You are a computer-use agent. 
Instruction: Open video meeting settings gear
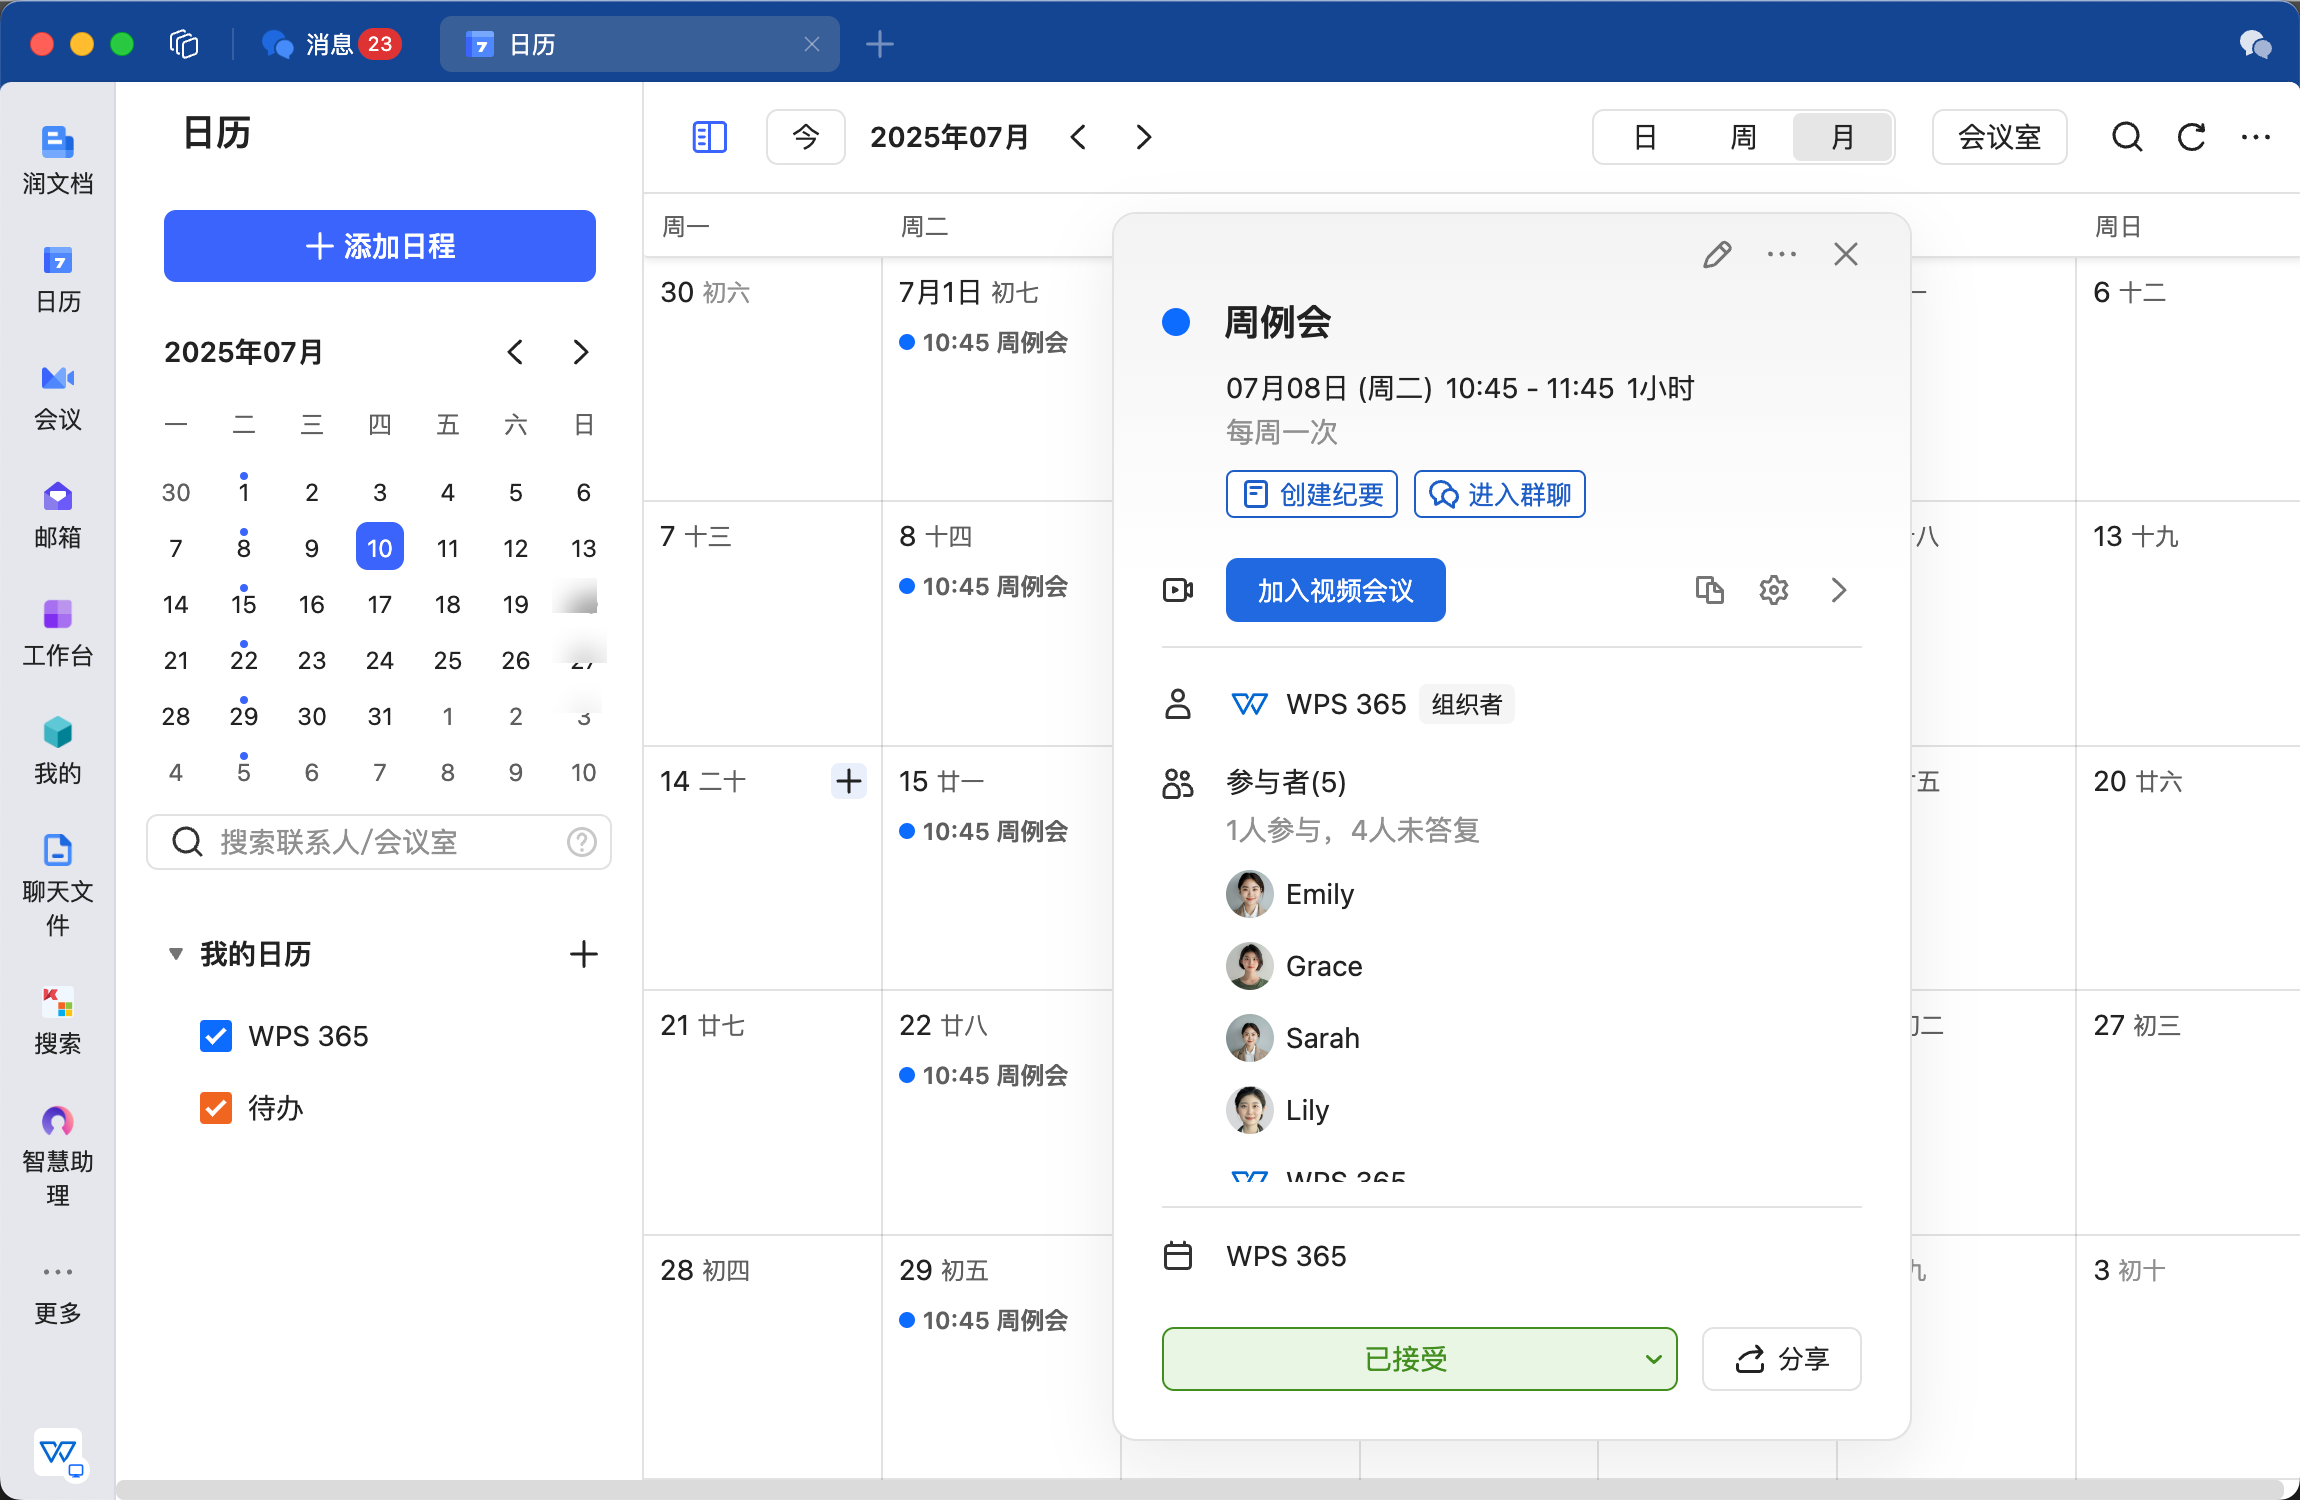coord(1774,590)
